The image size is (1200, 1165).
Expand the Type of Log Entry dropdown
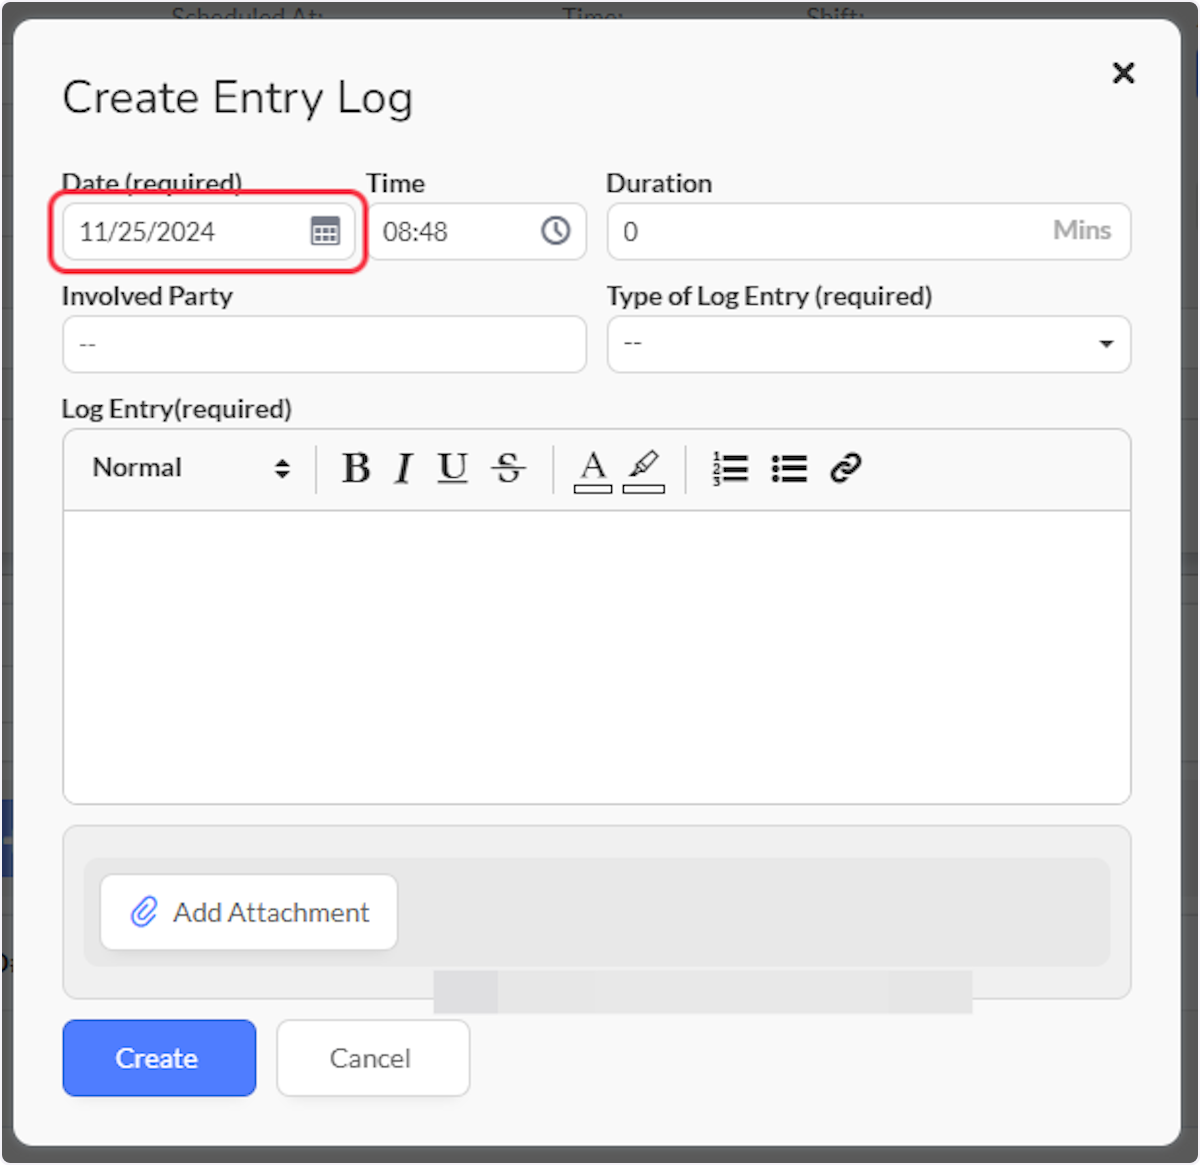[869, 344]
